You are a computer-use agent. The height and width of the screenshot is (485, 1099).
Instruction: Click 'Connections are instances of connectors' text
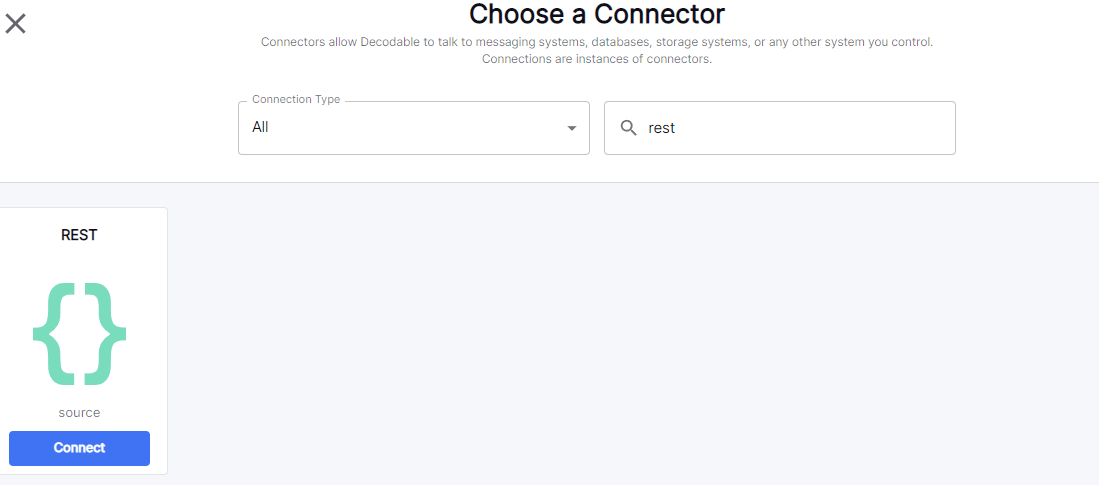click(x=597, y=59)
